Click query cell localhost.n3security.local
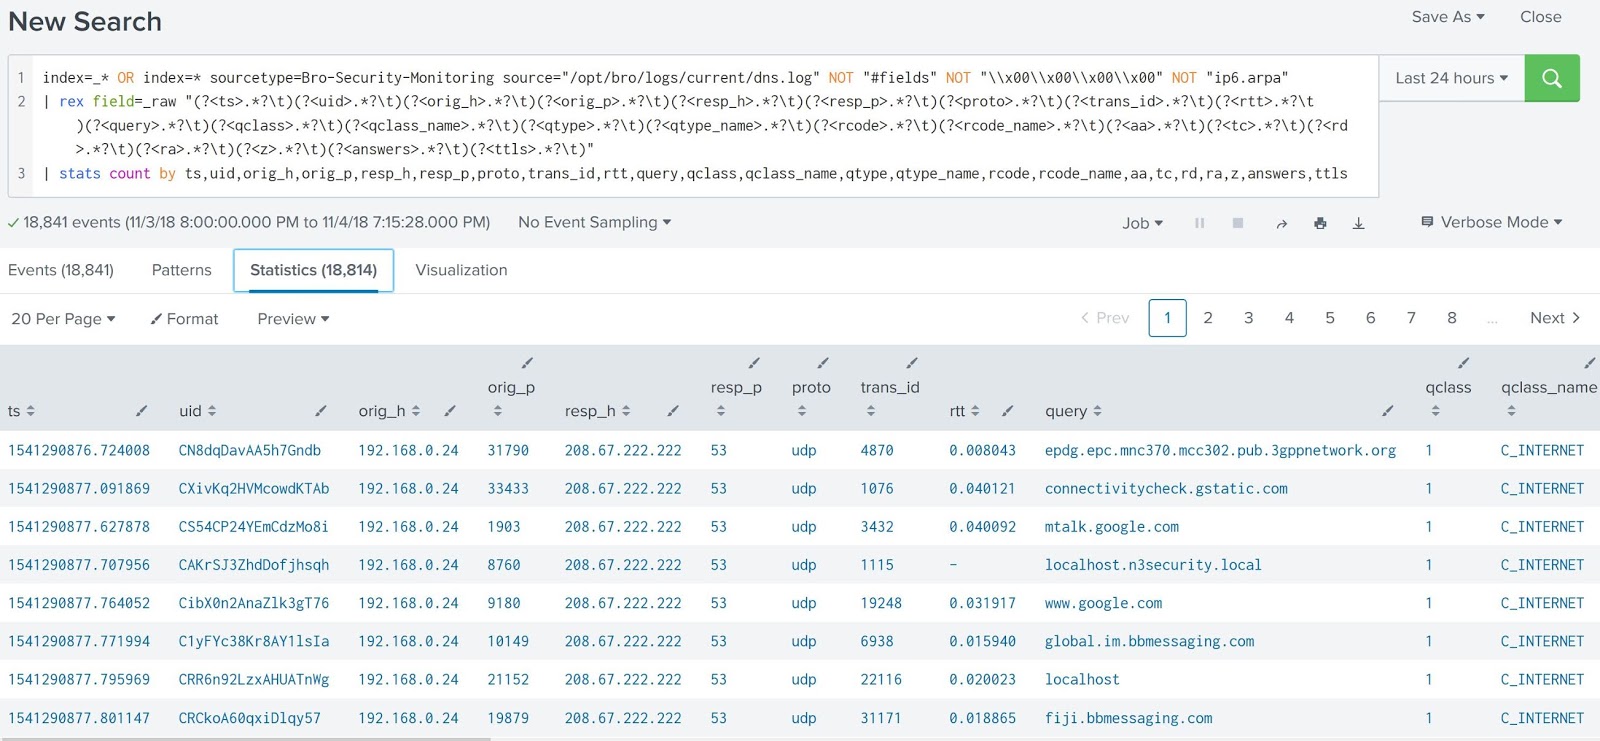The width and height of the screenshot is (1600, 741). [1153, 565]
